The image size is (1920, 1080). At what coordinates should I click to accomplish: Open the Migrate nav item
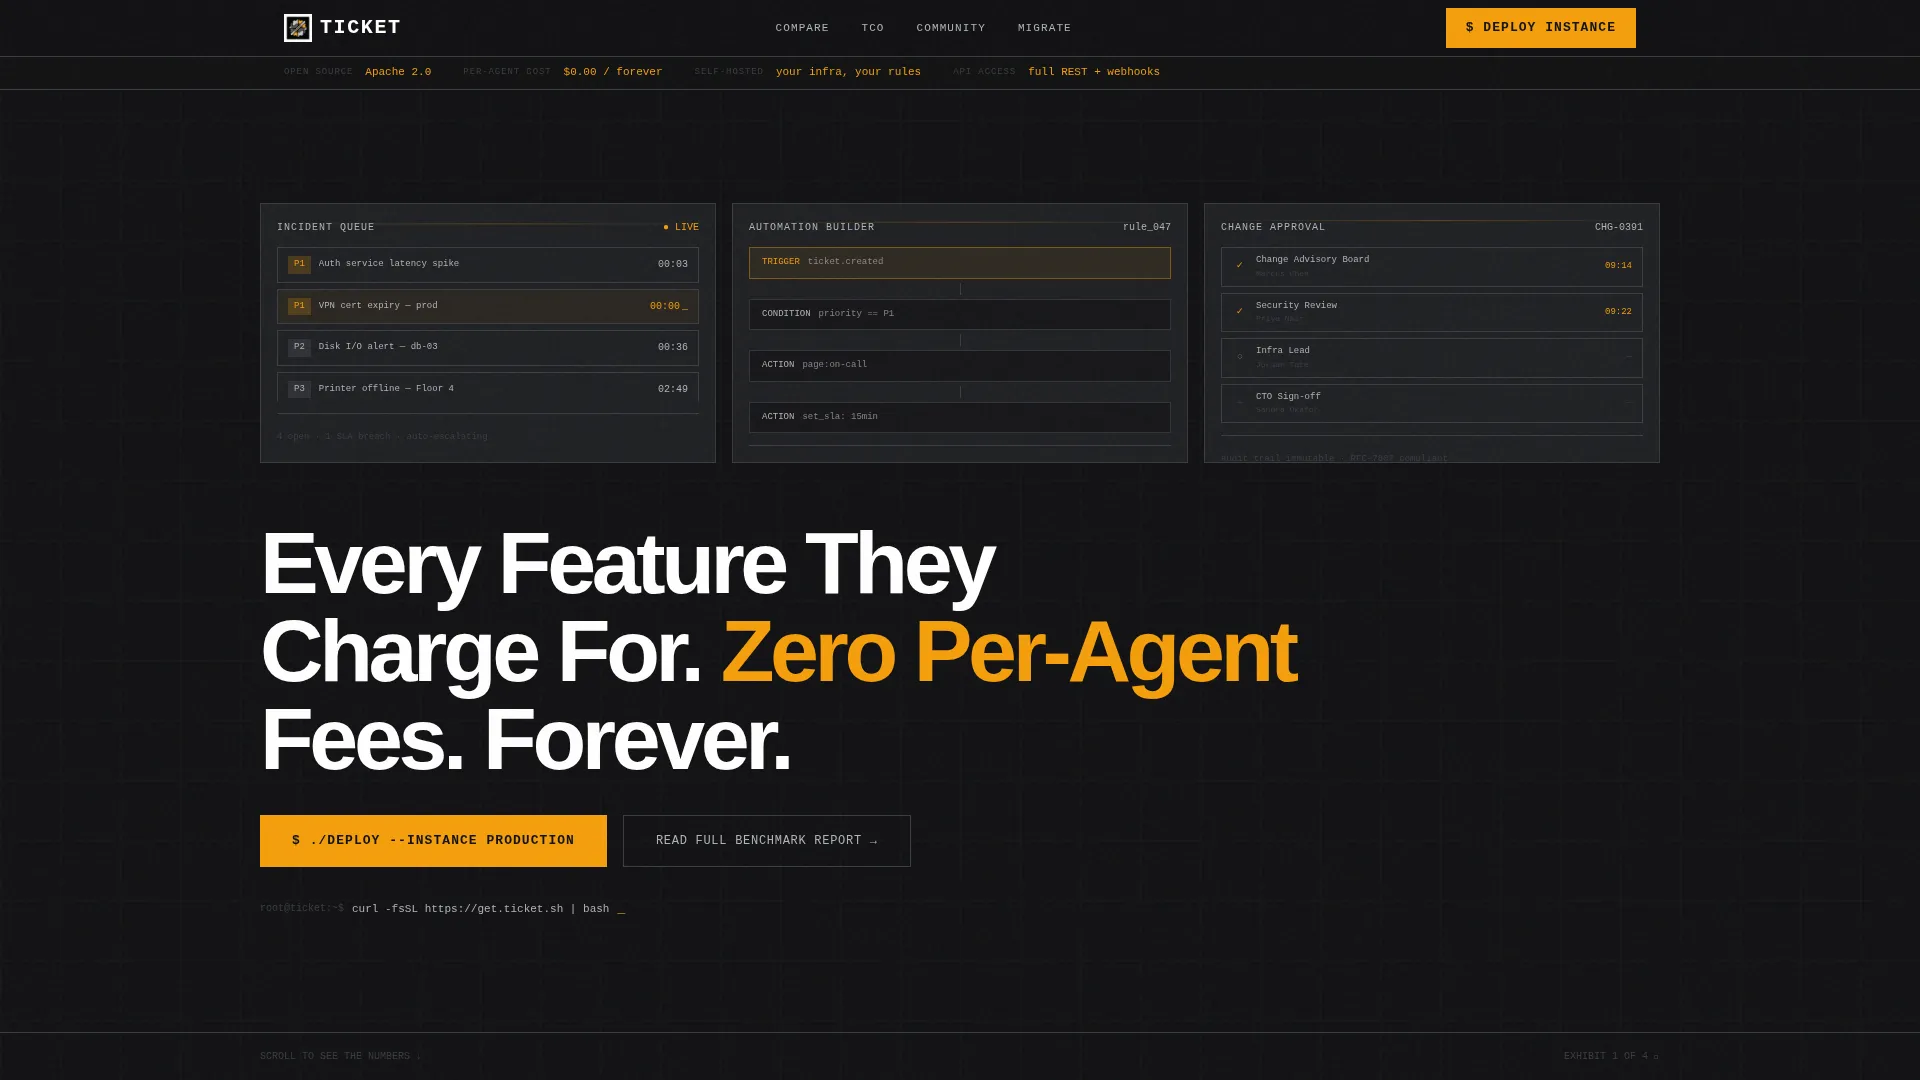click(x=1044, y=28)
